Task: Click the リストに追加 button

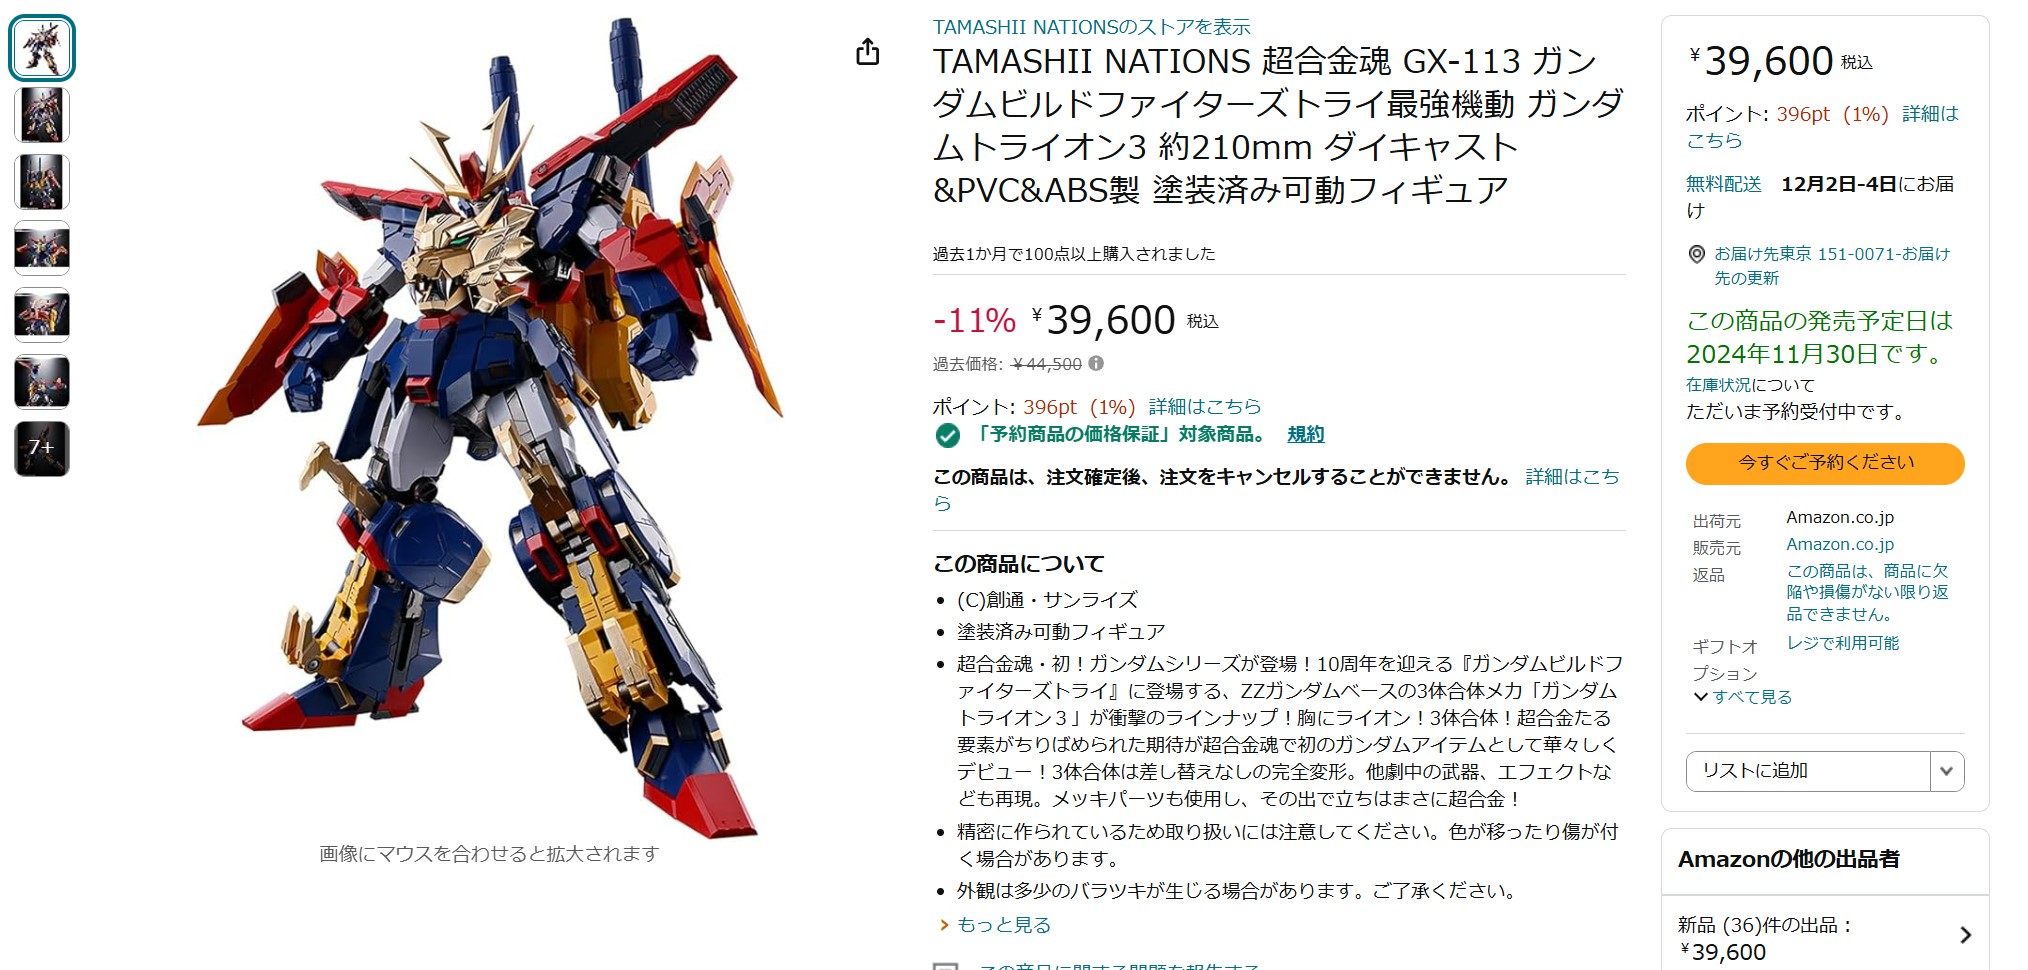Action: 1808,771
